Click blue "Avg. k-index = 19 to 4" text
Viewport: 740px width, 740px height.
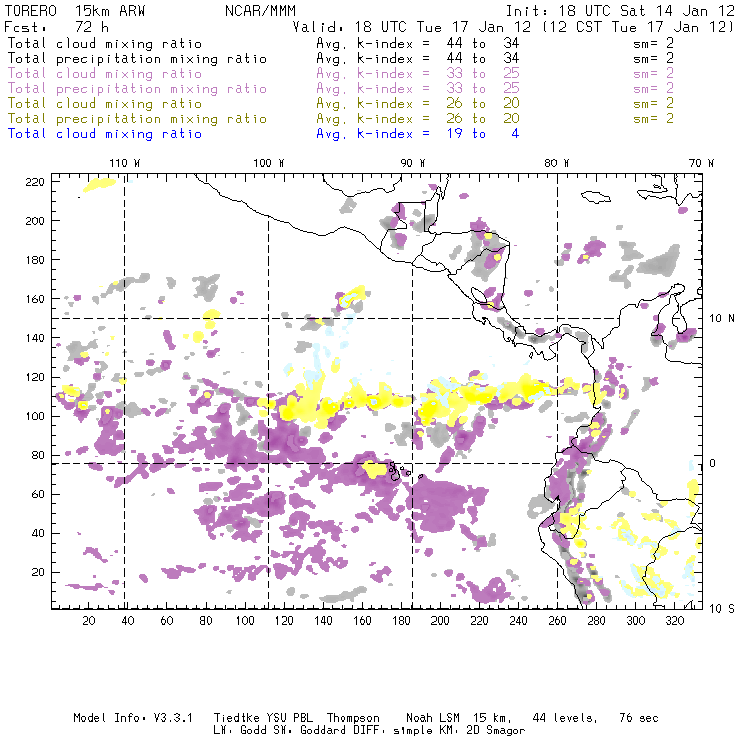pos(418,134)
